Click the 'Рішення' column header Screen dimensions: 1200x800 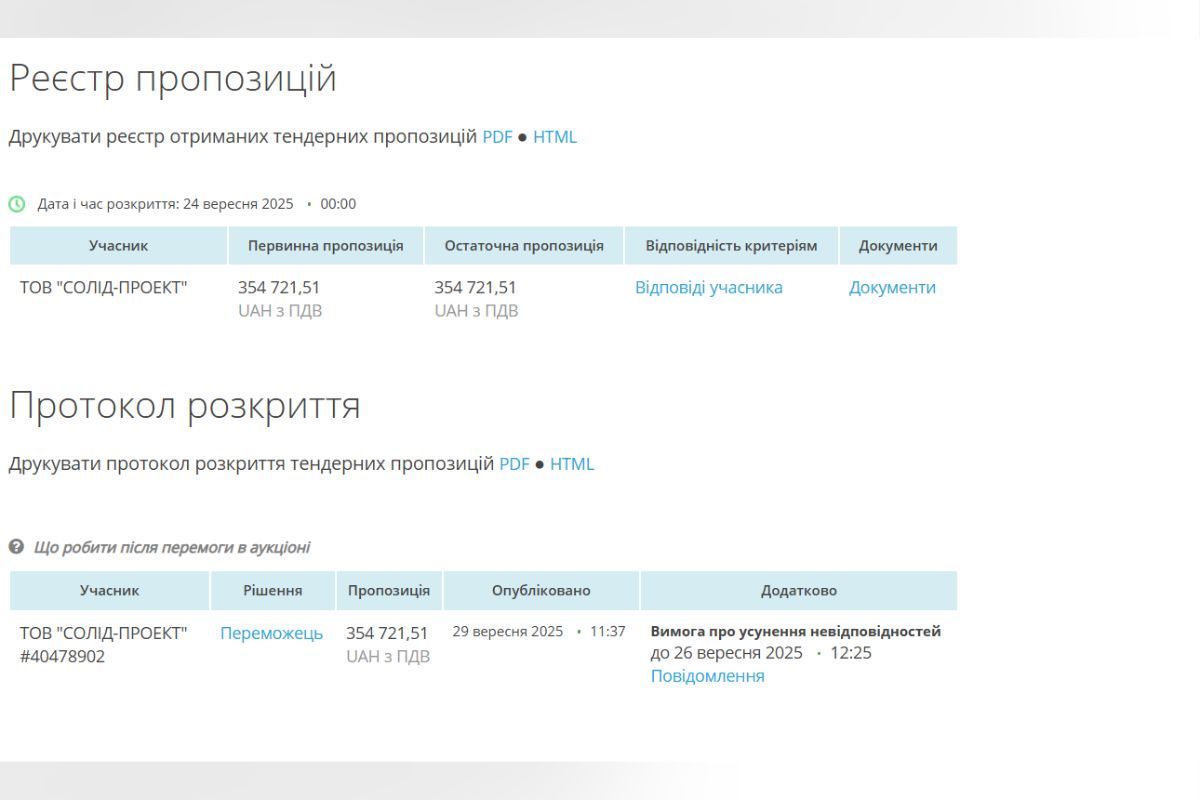[x=272, y=591]
